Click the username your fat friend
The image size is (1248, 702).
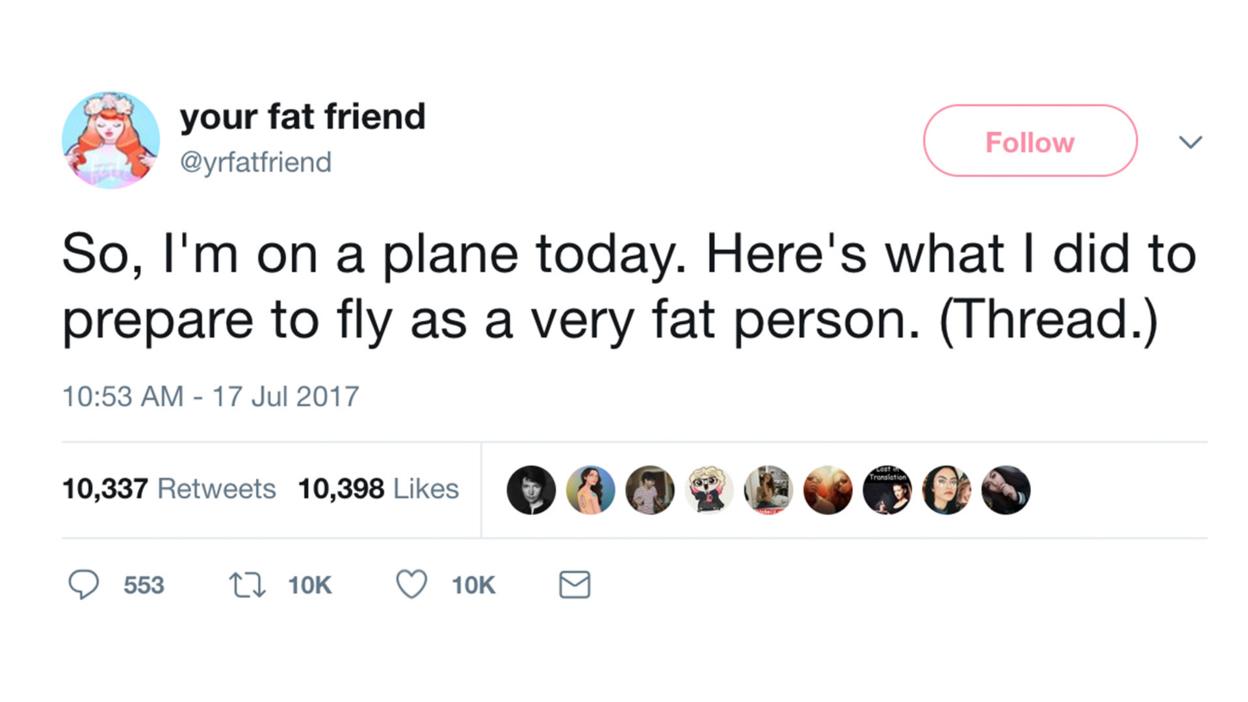(x=302, y=116)
